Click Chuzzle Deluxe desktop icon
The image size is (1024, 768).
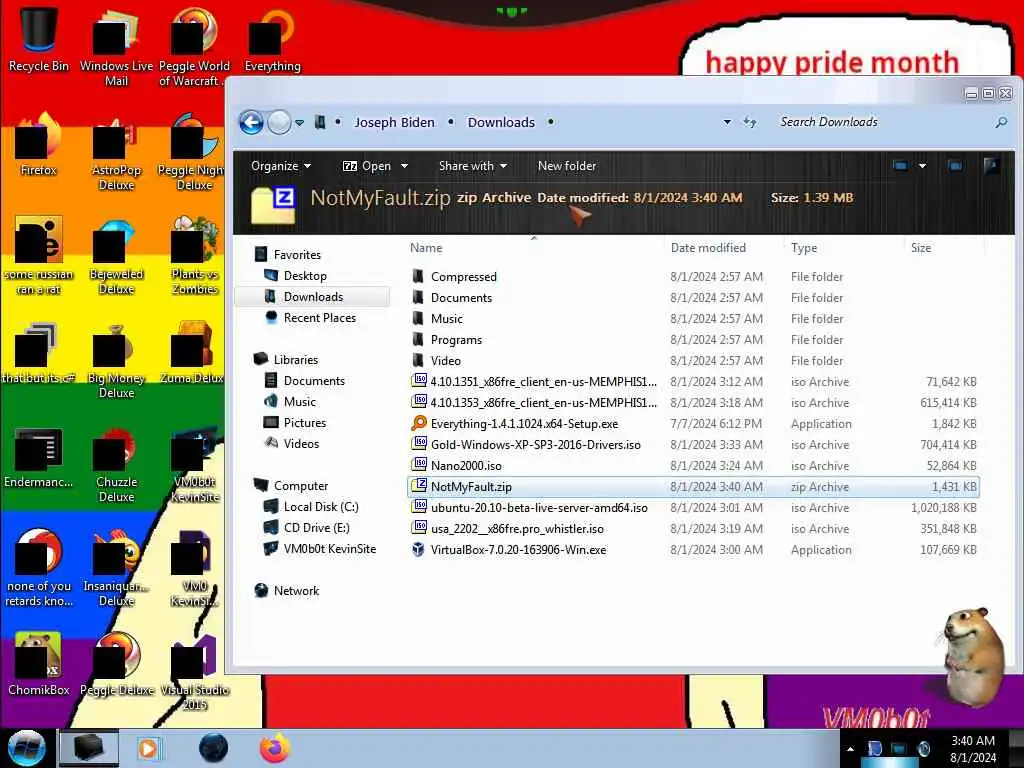(116, 465)
